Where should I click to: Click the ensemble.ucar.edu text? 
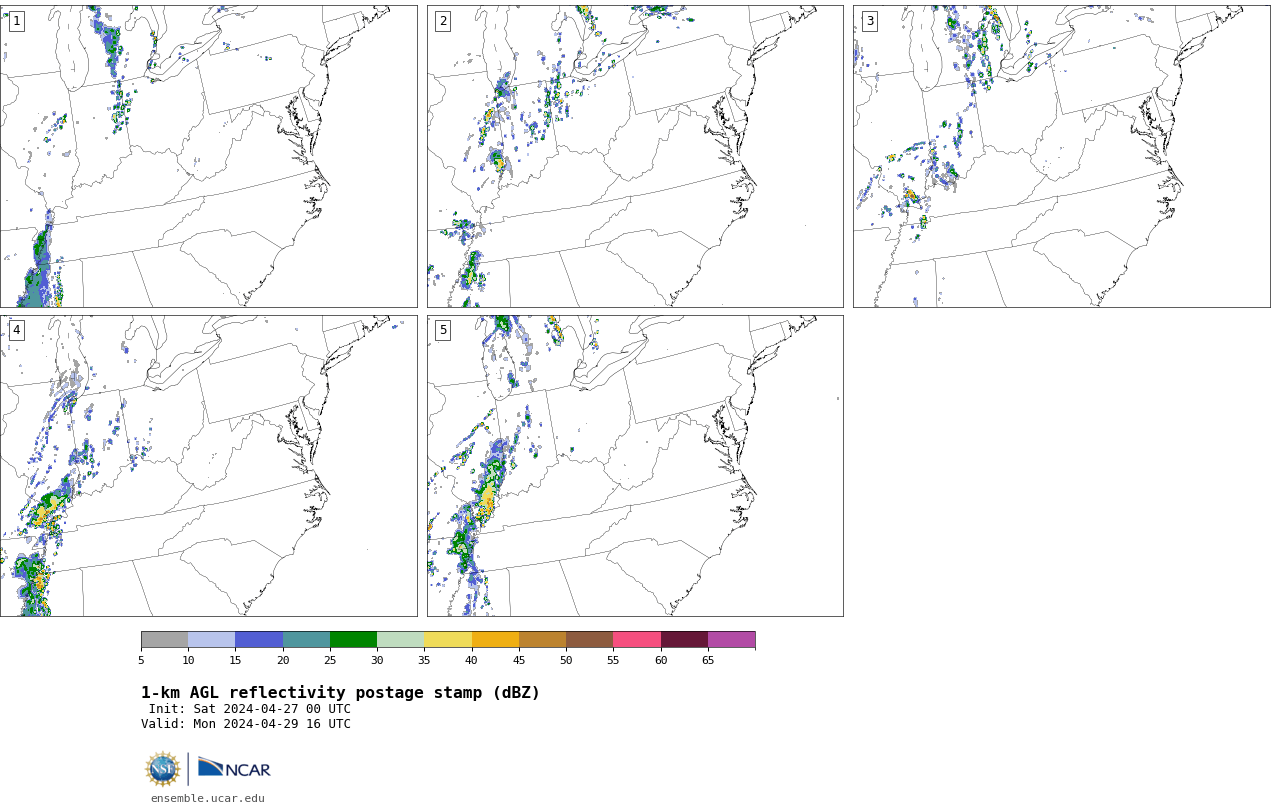tap(208, 798)
